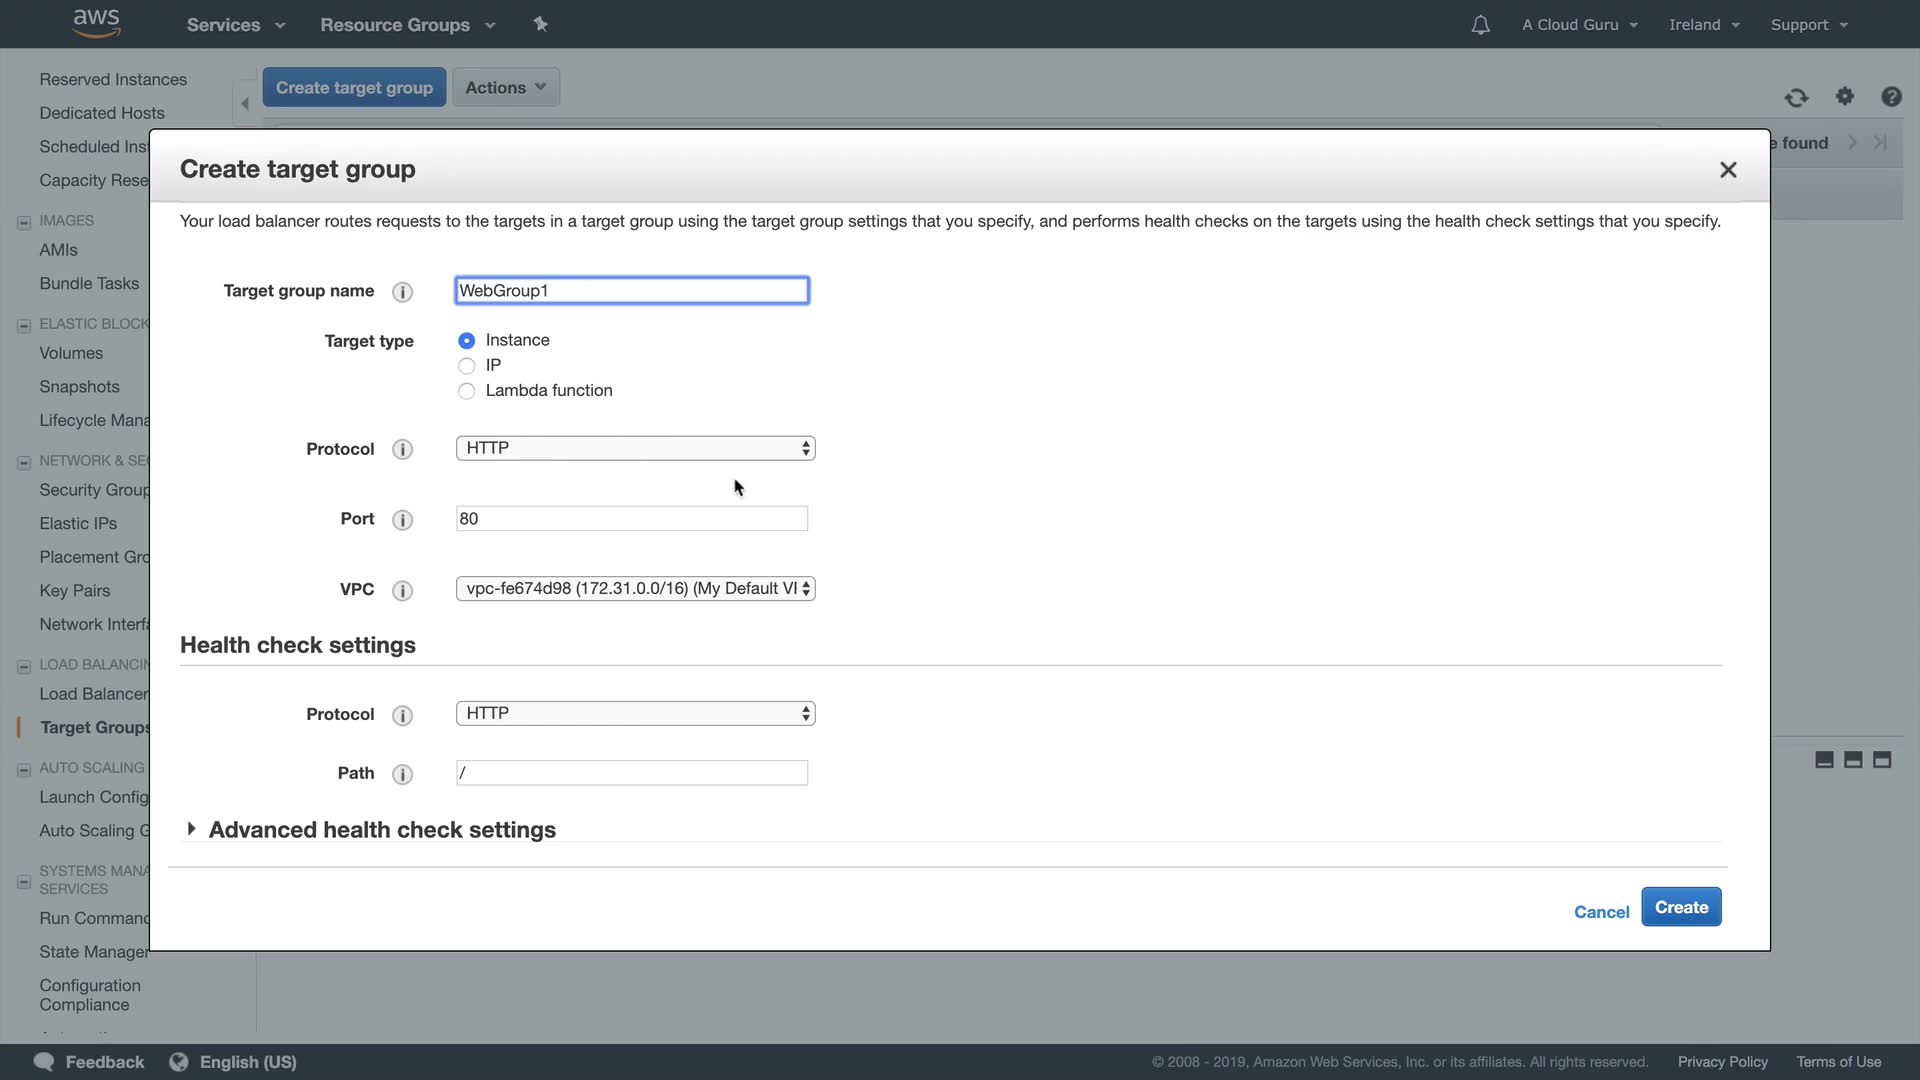1920x1080 pixels.
Task: Select the Lambda function target type
Action: (466, 391)
